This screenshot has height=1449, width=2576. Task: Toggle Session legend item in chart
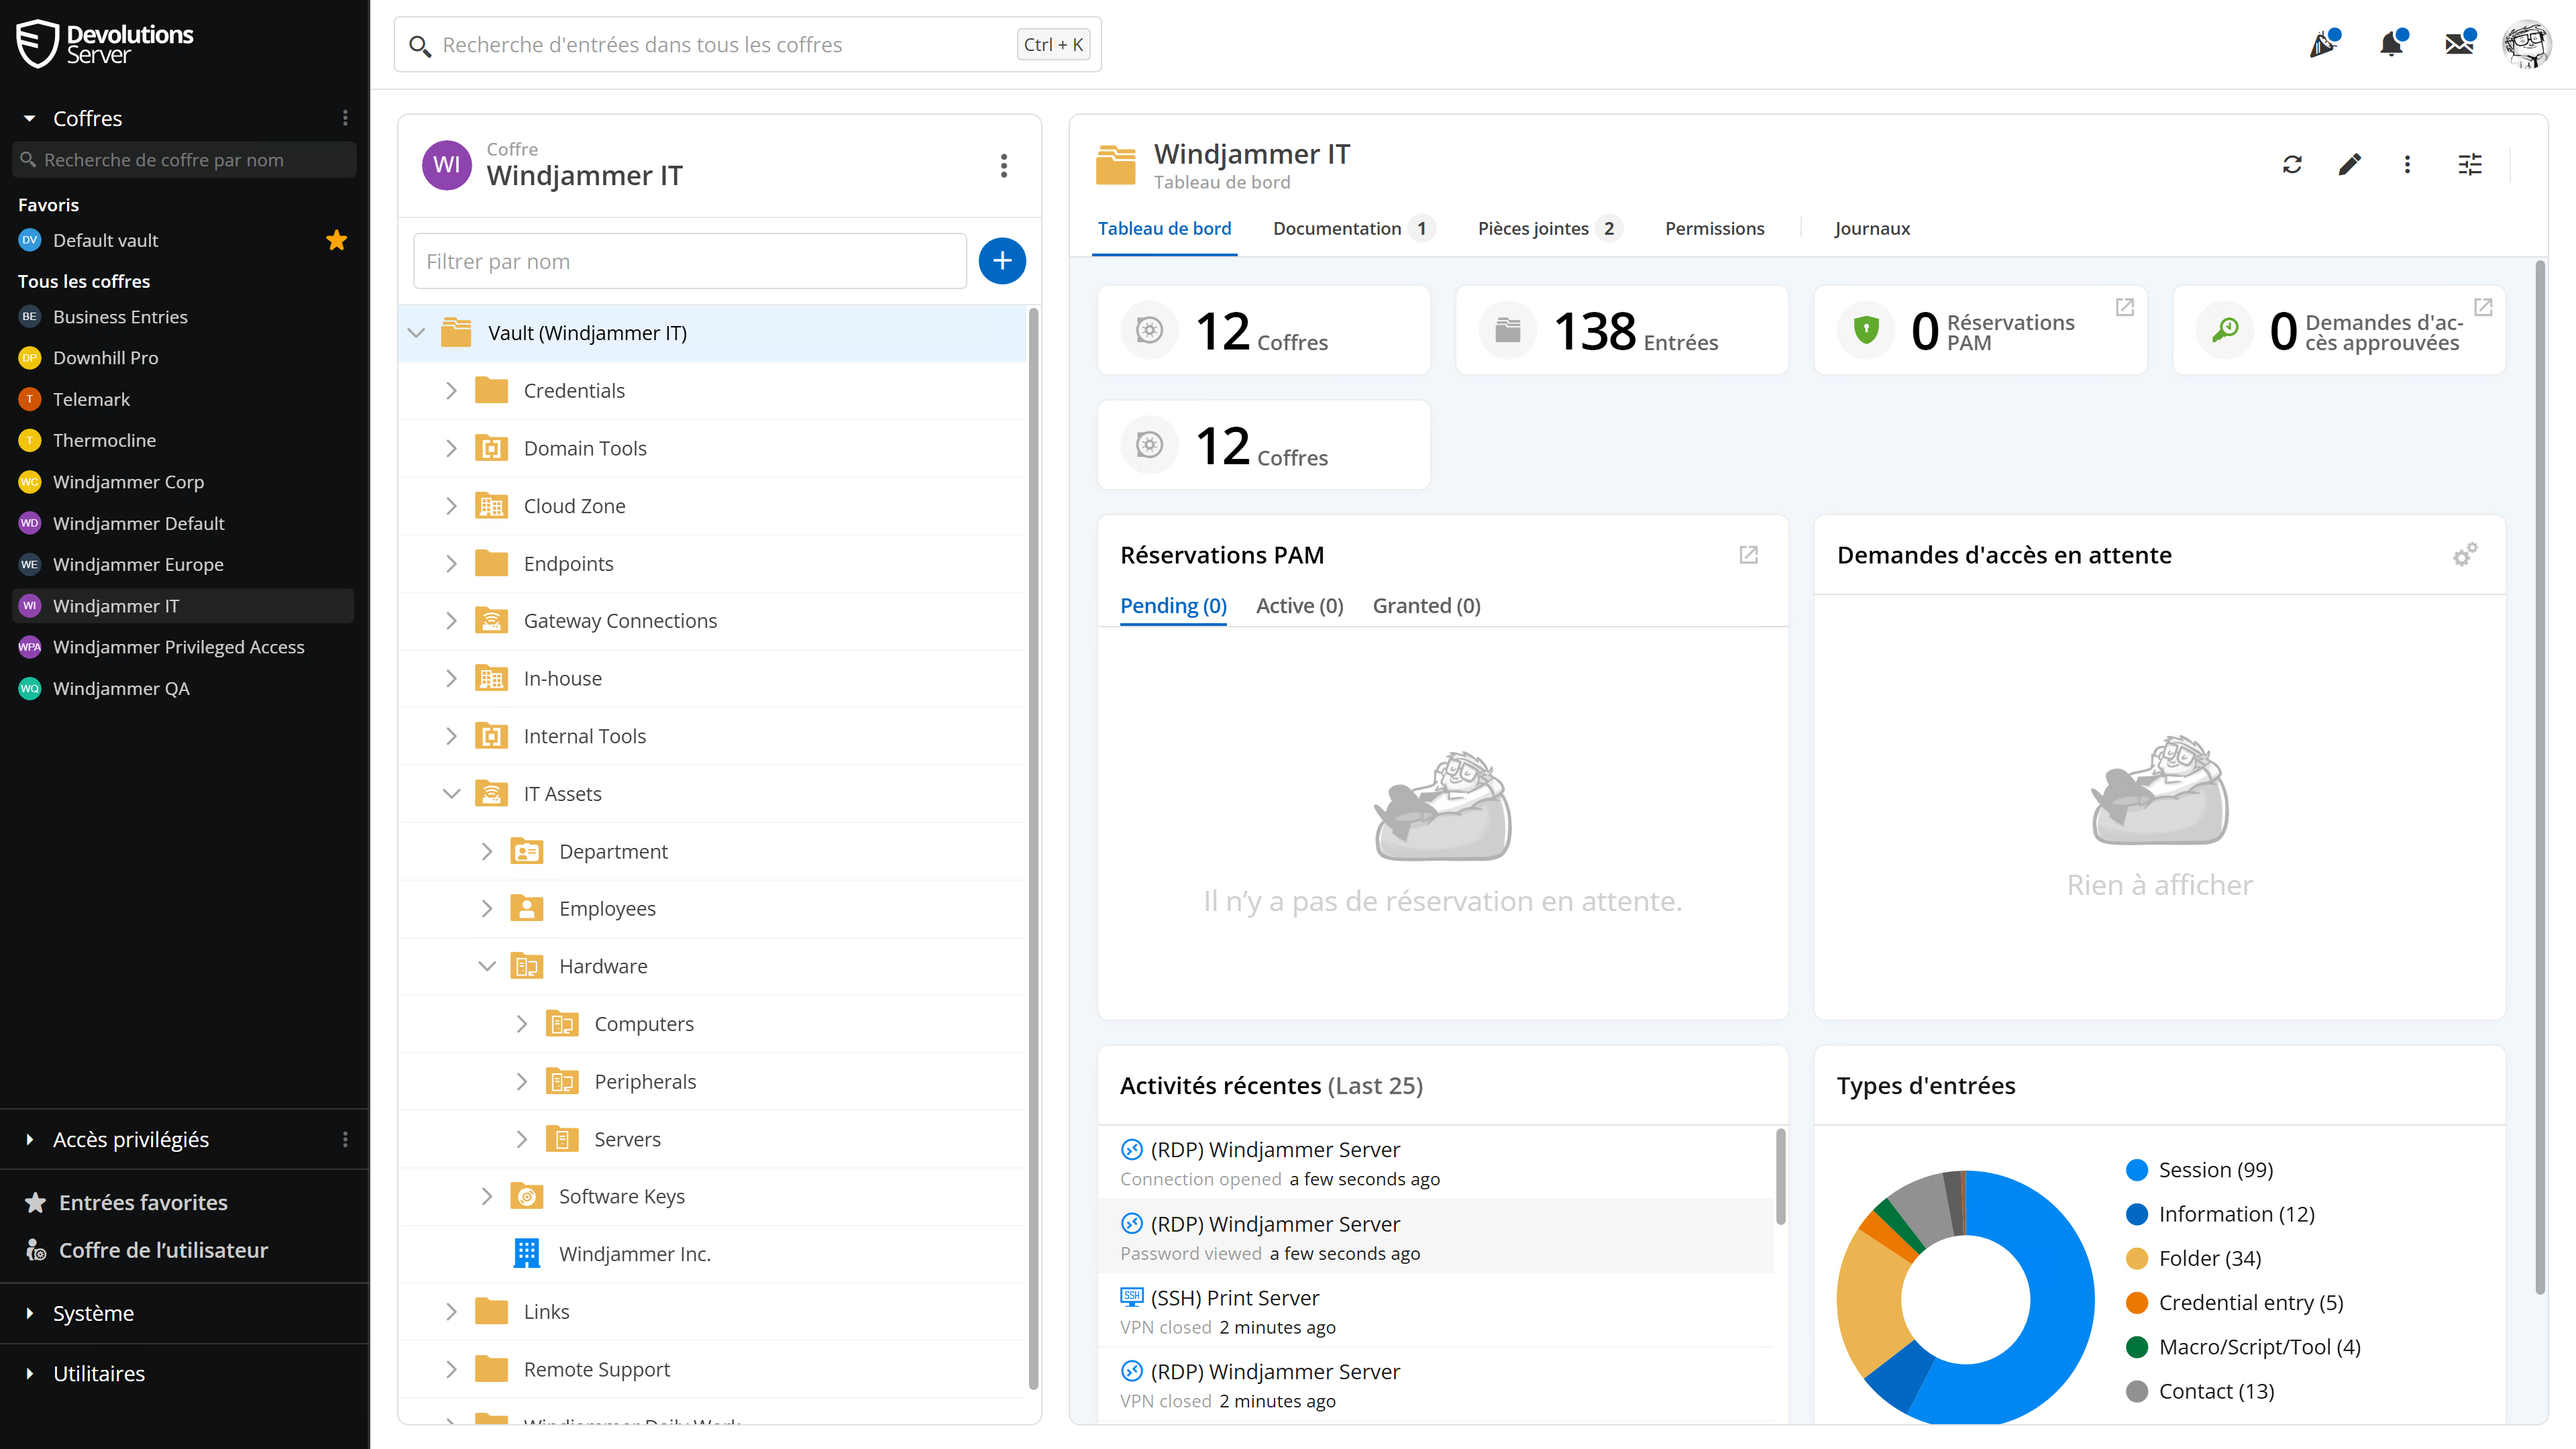click(x=2215, y=1170)
